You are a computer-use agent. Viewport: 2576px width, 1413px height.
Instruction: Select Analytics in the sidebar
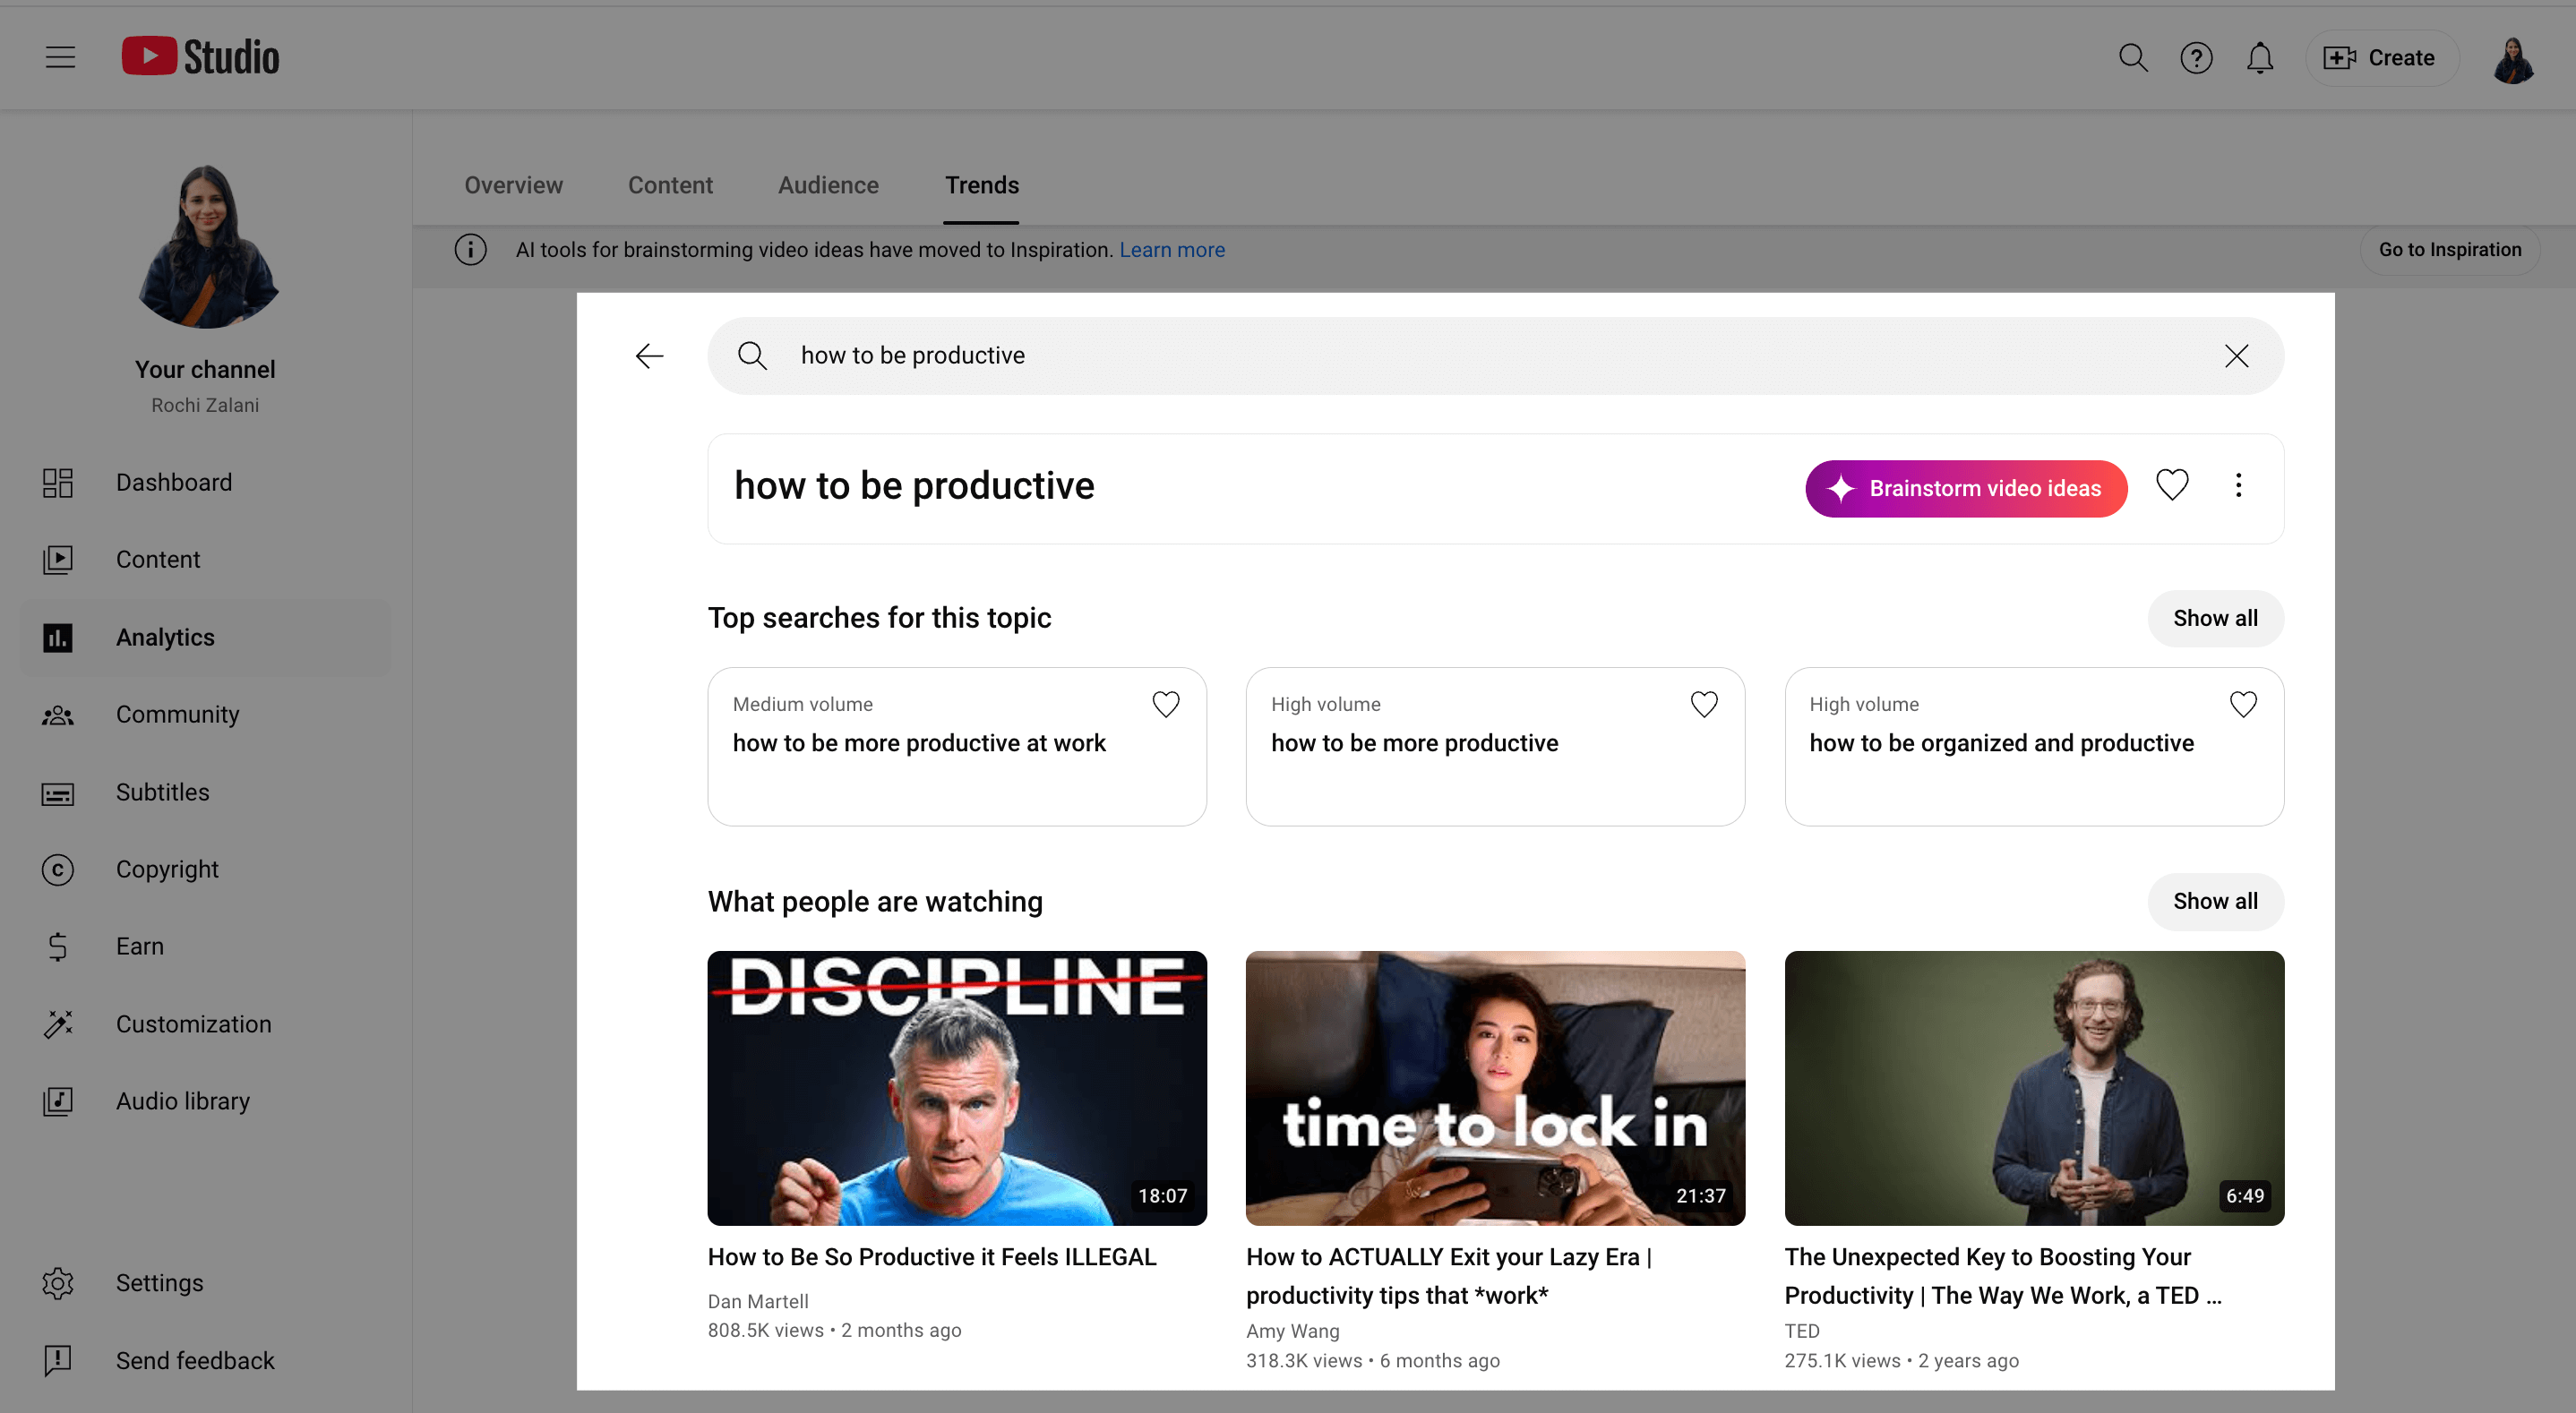tap(164, 637)
